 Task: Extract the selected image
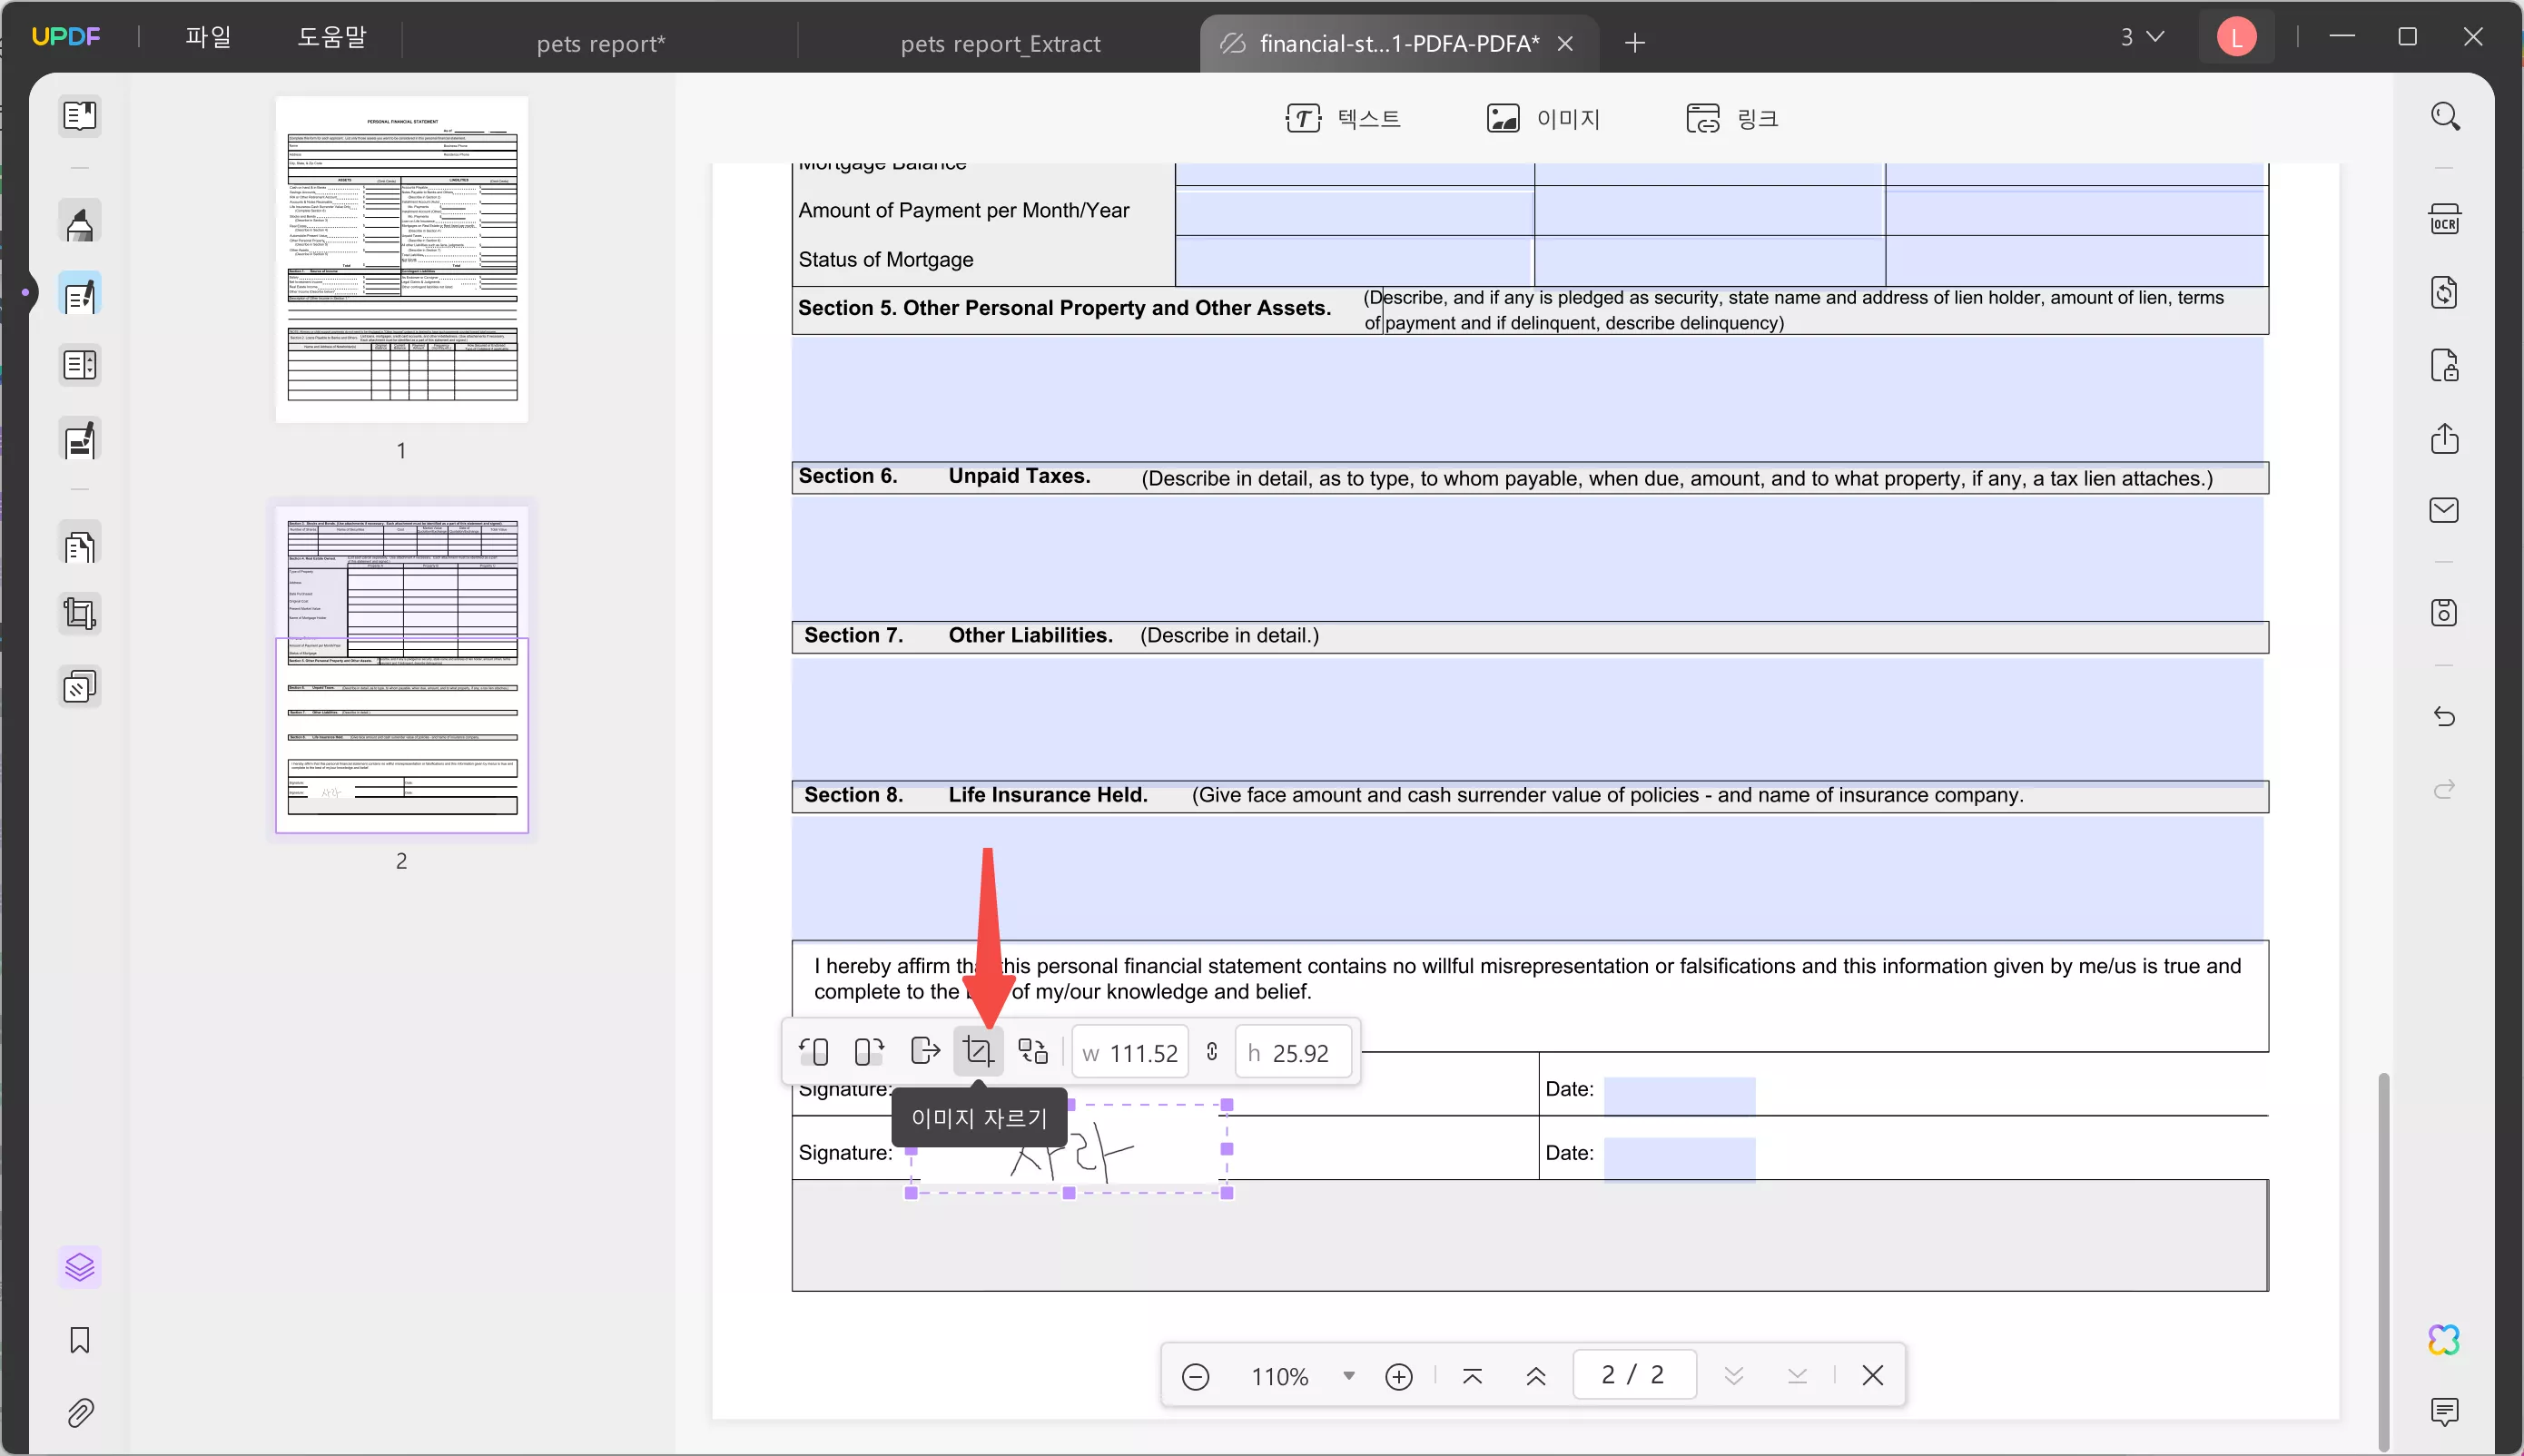[x=925, y=1052]
